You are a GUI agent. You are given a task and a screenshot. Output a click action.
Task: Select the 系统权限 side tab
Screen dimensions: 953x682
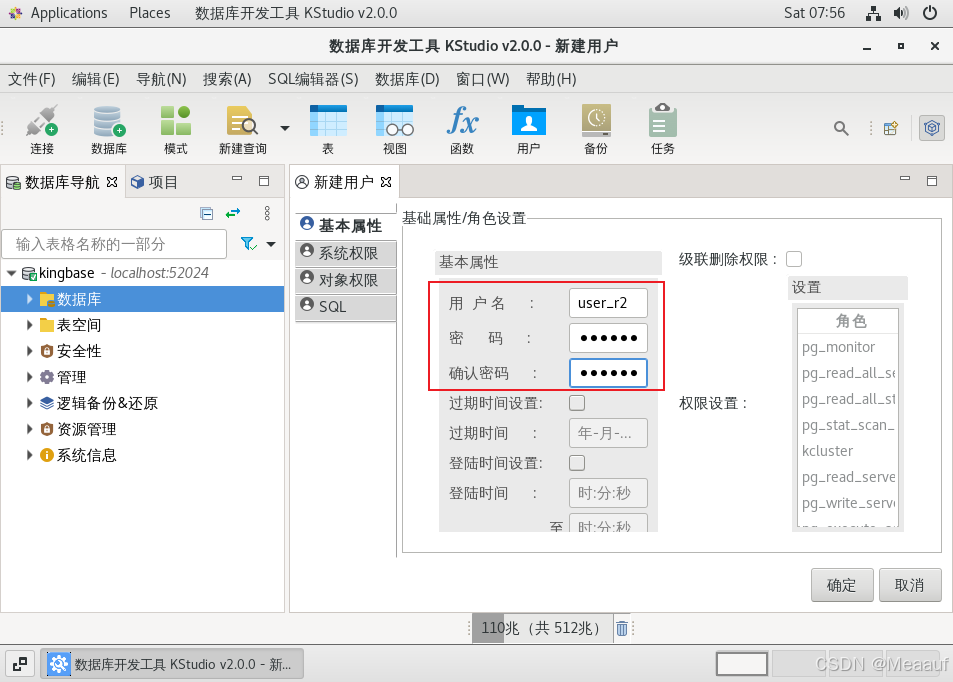pos(345,253)
